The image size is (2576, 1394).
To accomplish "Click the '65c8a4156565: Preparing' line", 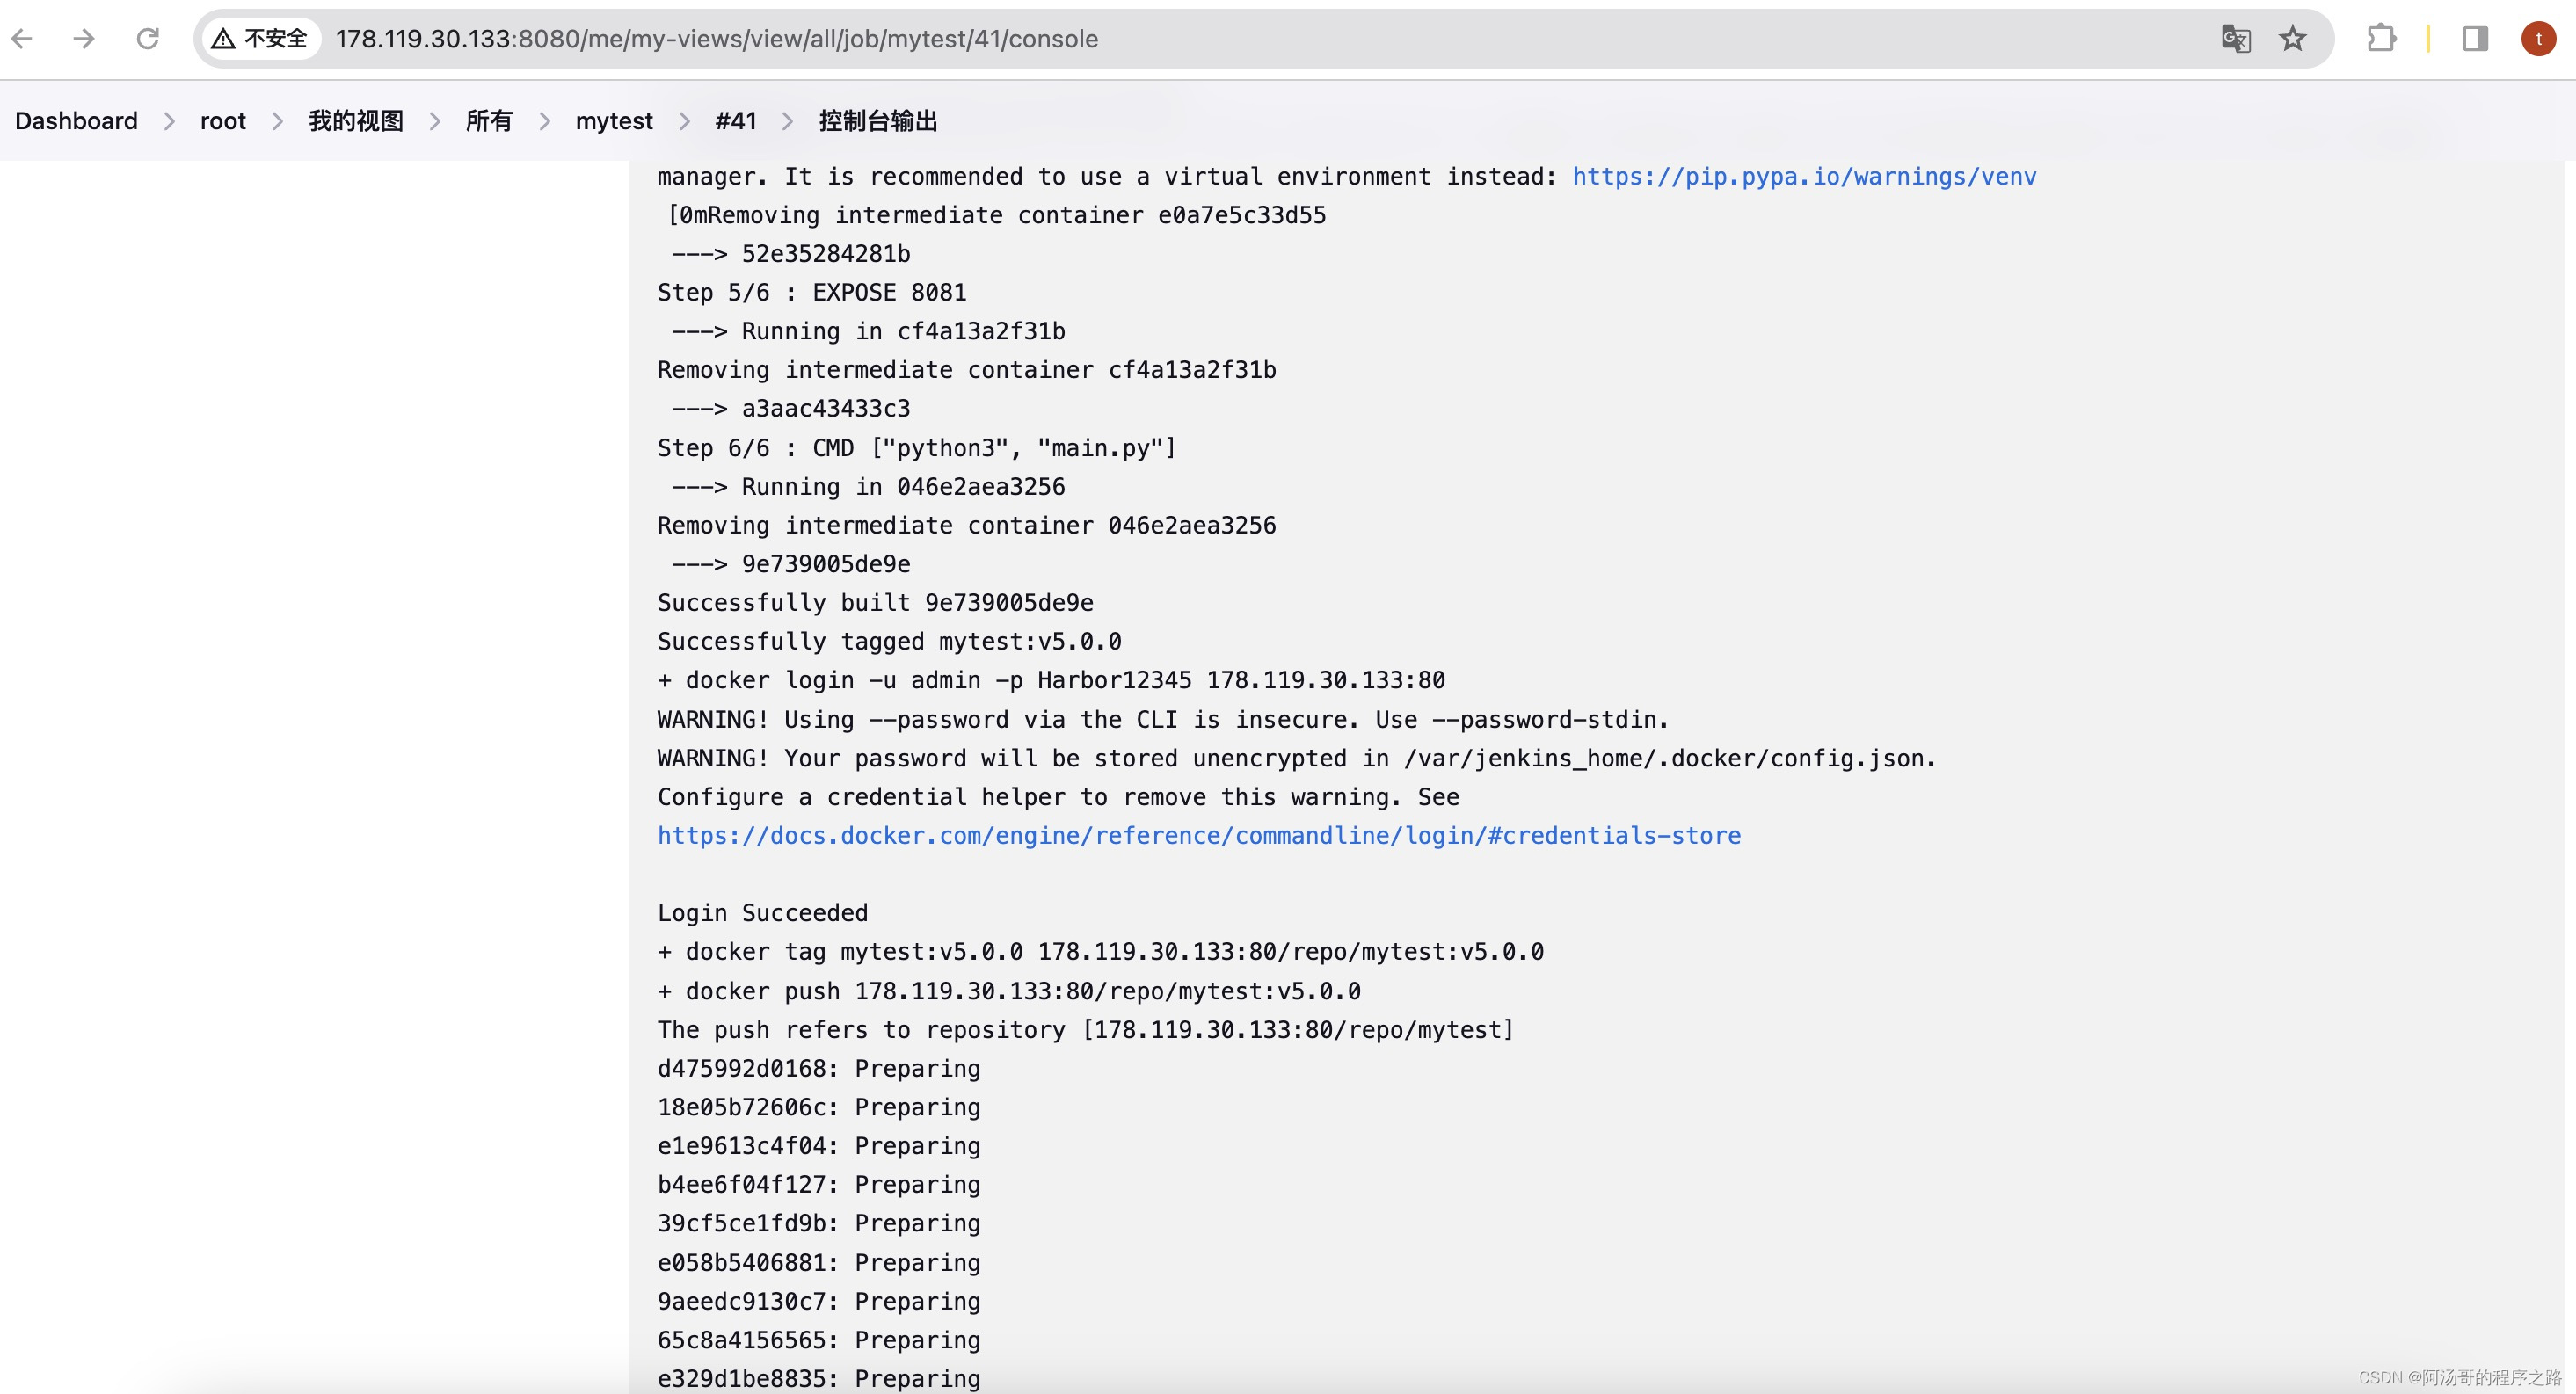I will pos(819,1340).
